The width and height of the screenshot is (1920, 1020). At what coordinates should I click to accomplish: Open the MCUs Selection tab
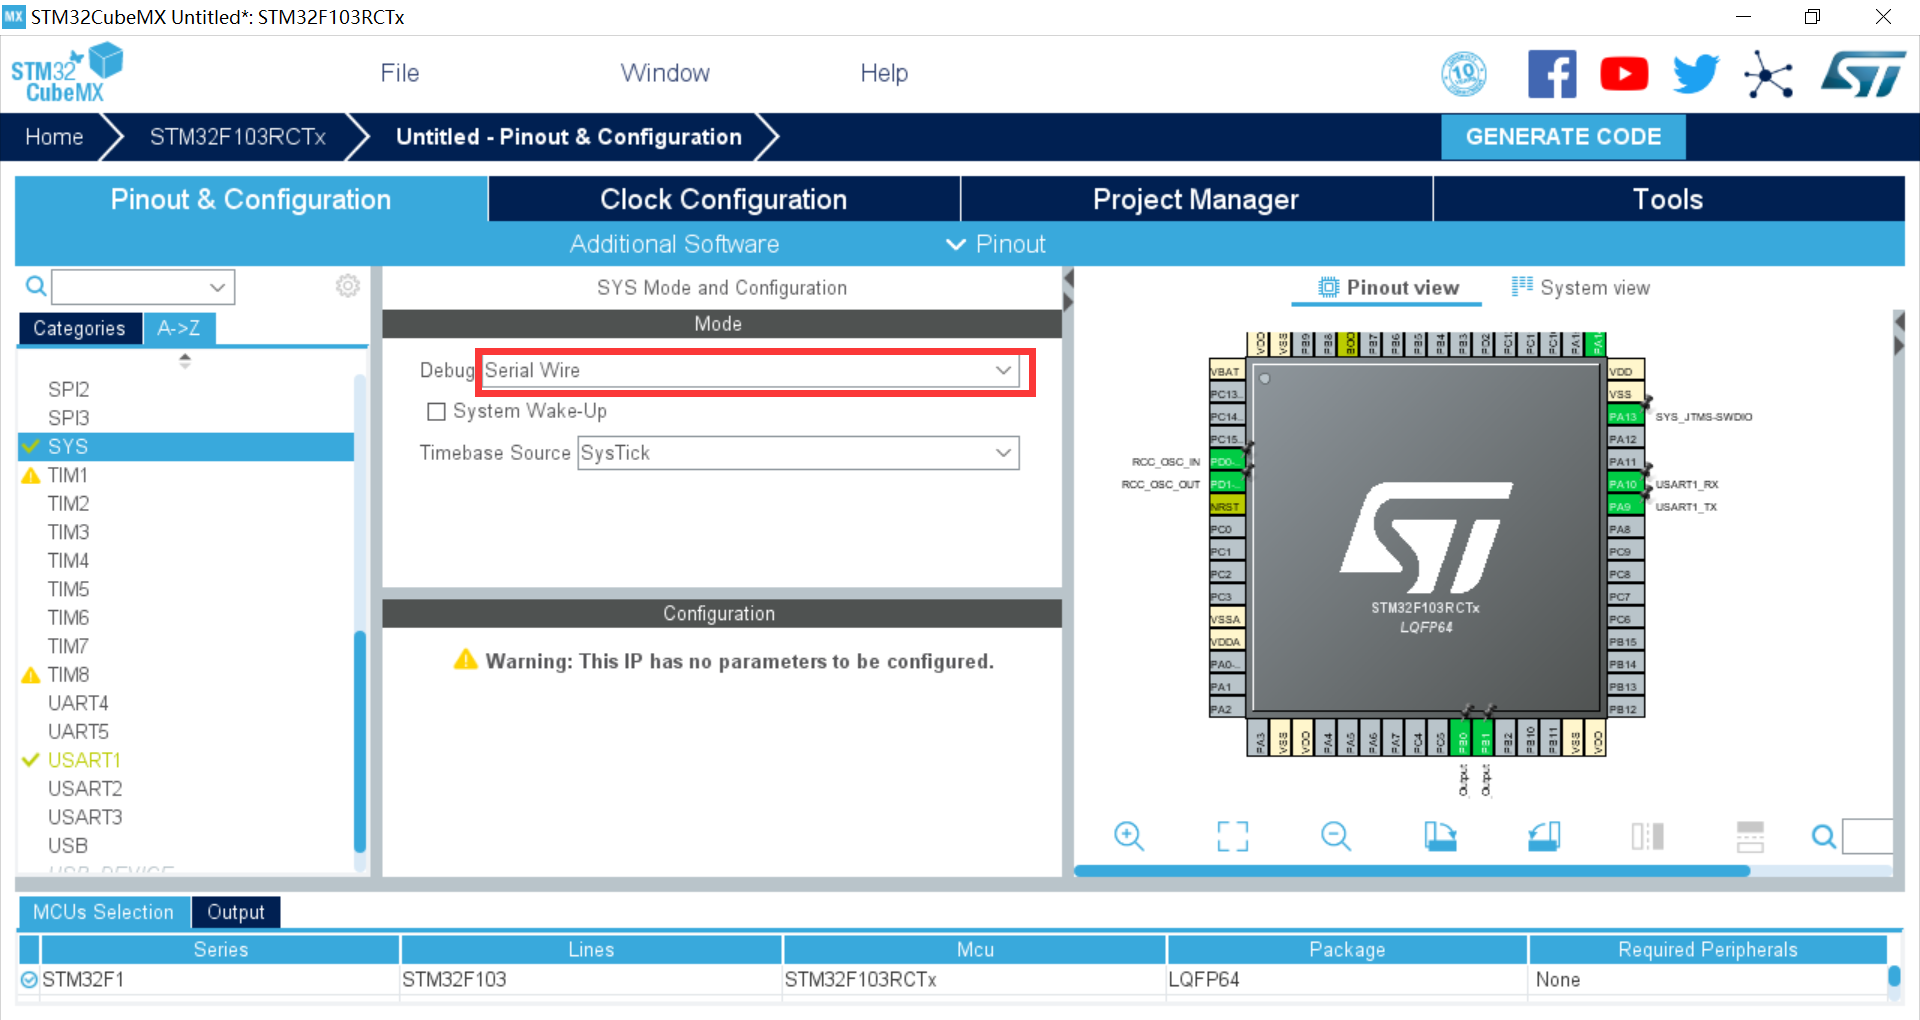click(103, 912)
